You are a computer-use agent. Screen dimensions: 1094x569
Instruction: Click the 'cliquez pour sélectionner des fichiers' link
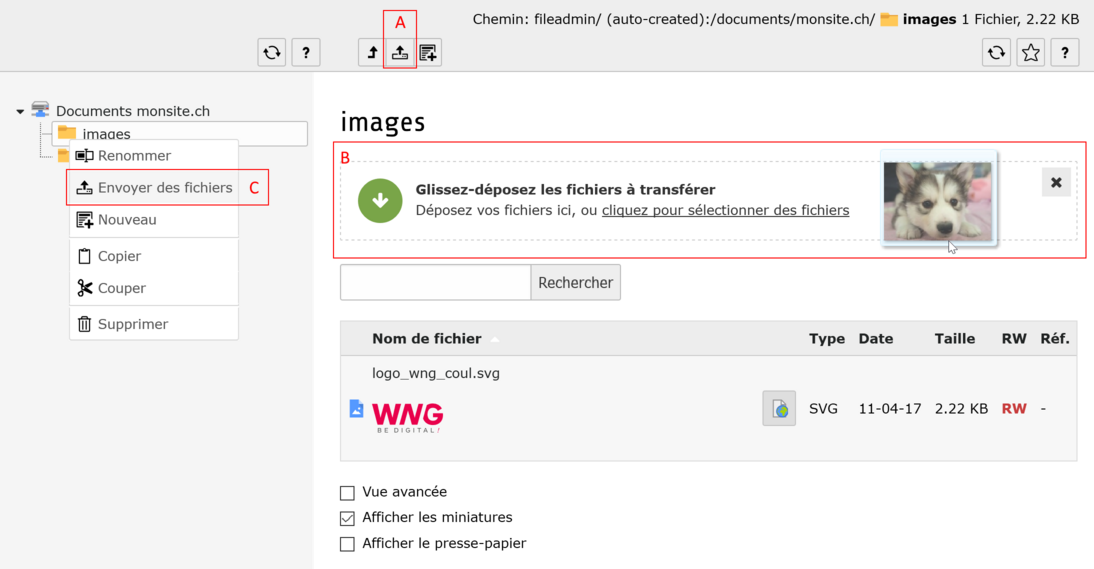pyautogui.click(x=725, y=211)
